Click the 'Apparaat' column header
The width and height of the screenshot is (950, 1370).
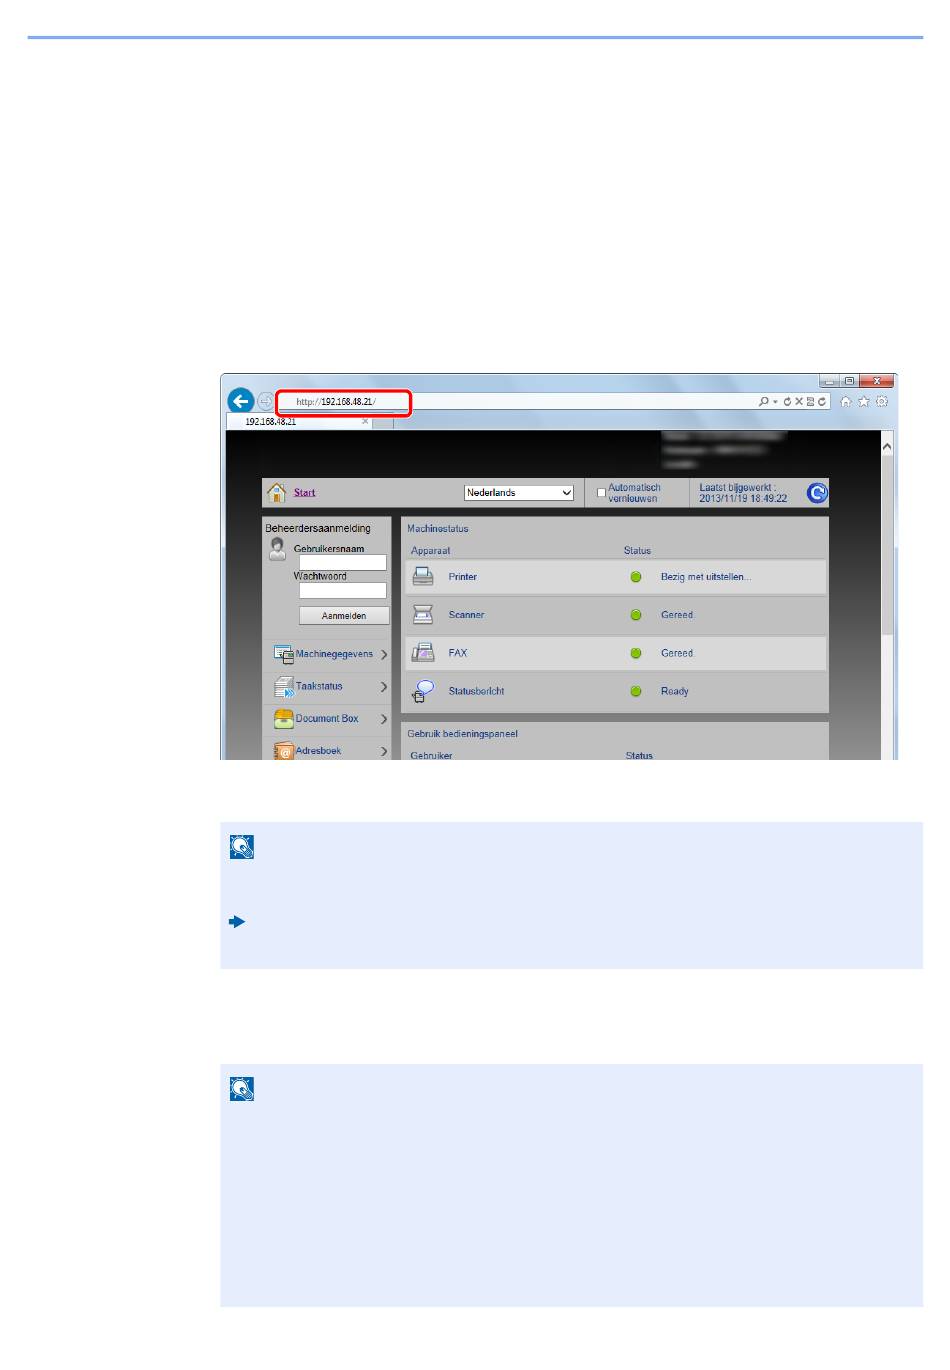pyautogui.click(x=431, y=550)
